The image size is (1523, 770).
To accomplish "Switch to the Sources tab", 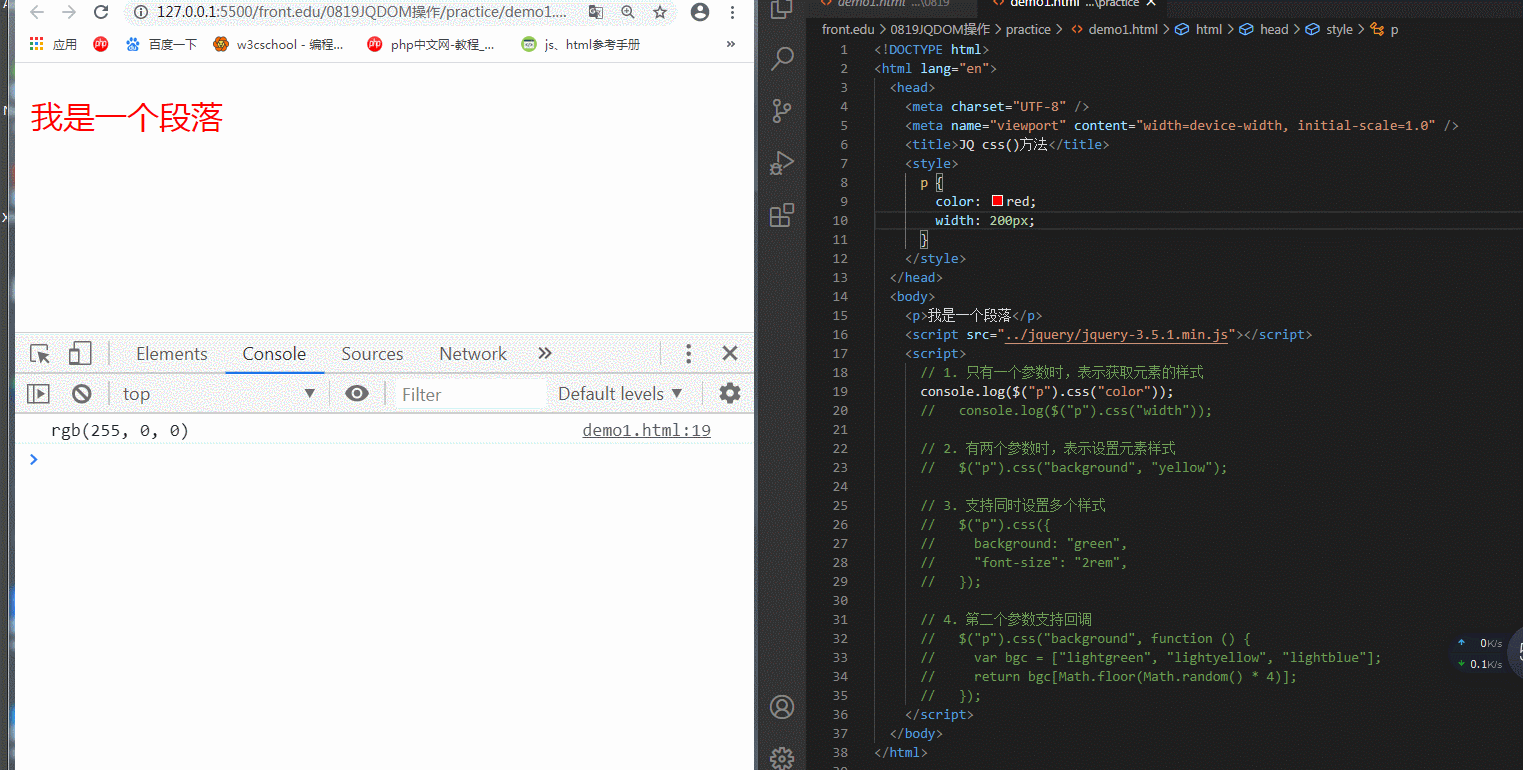I will pos(372,354).
